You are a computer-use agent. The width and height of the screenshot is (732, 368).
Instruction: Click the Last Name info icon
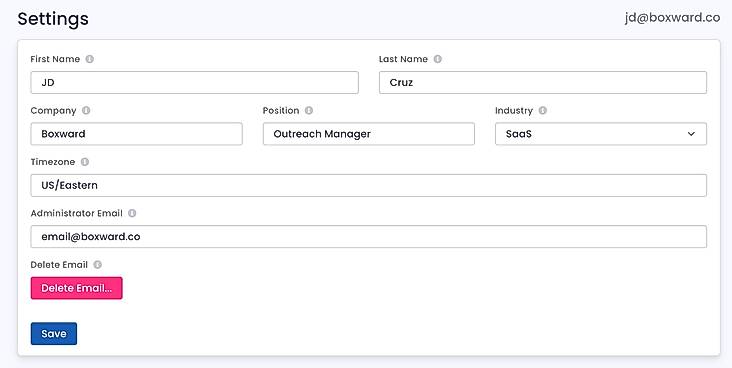(x=437, y=59)
